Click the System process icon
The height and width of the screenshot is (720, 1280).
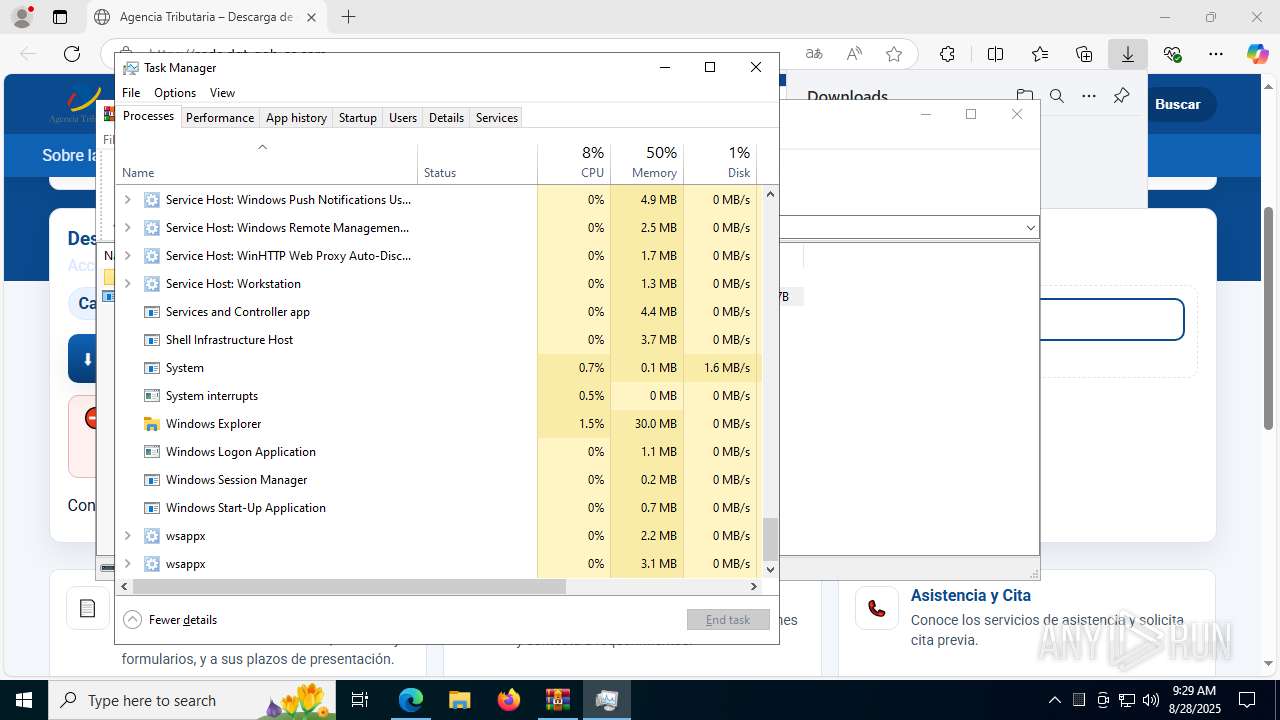tap(152, 368)
